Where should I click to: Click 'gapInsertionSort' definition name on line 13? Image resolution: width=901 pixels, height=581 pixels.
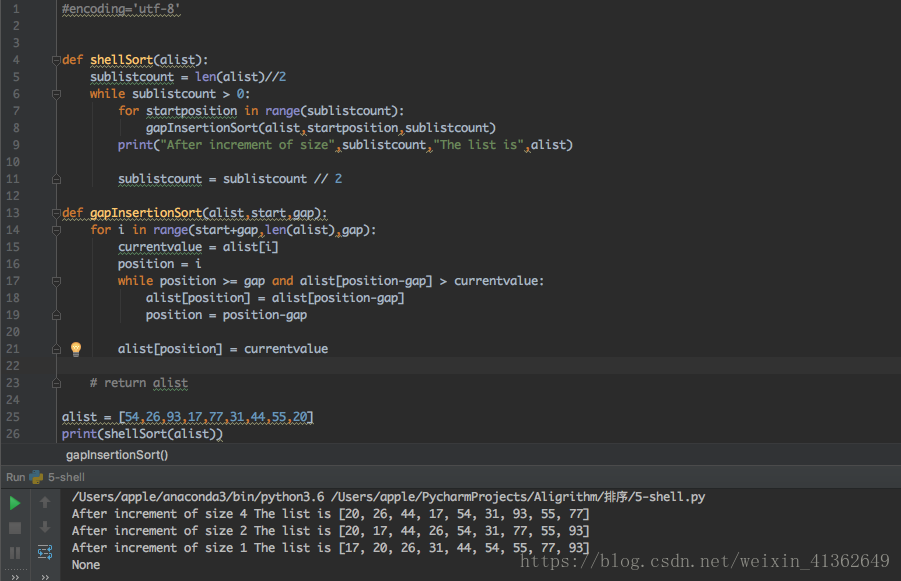(x=146, y=213)
